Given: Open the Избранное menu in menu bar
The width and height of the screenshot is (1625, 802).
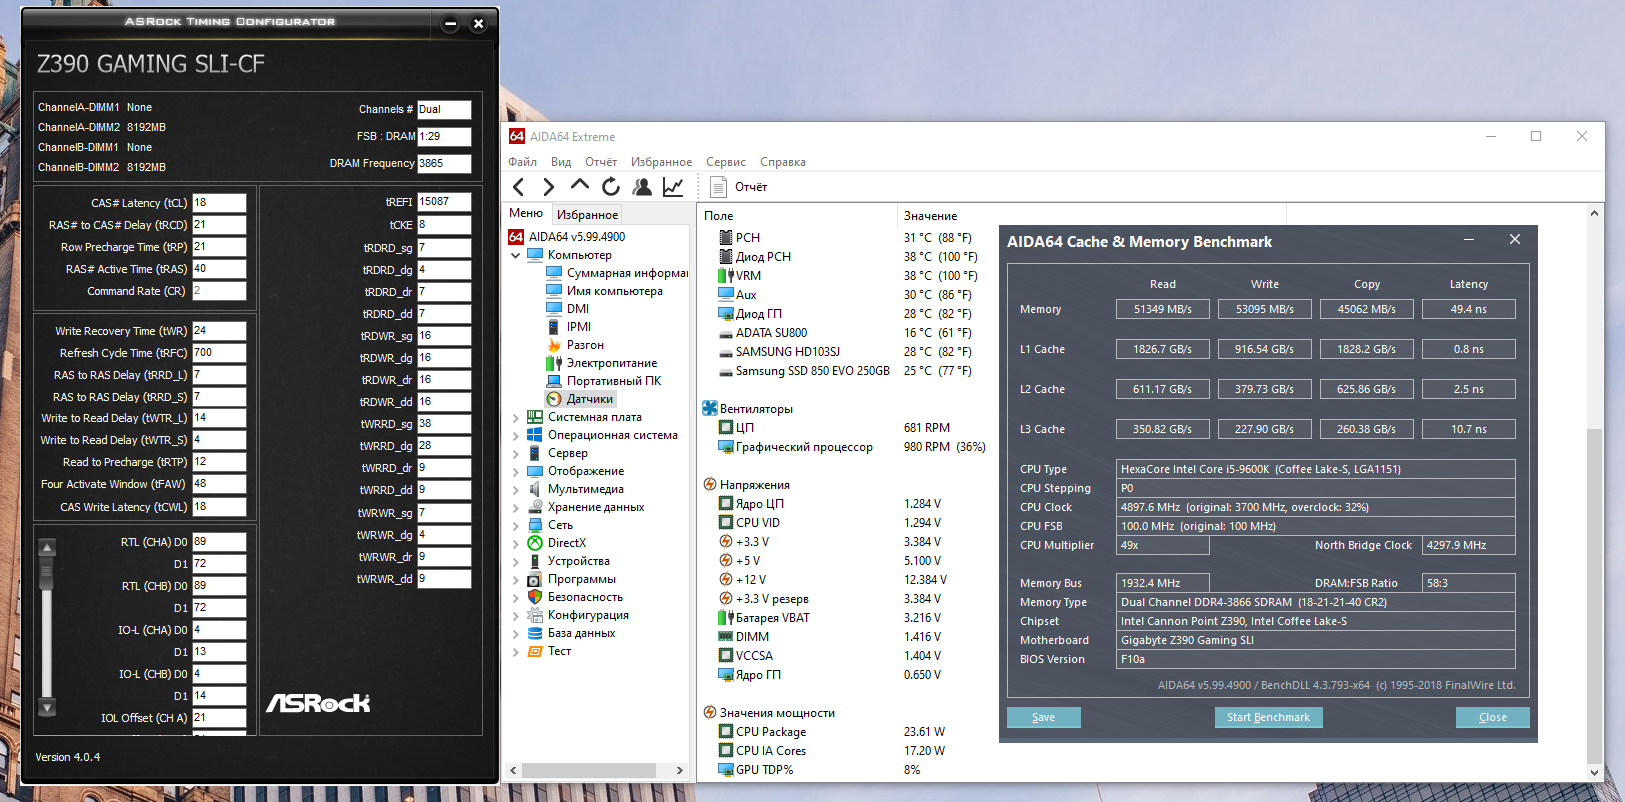Looking at the screenshot, I should click(661, 162).
